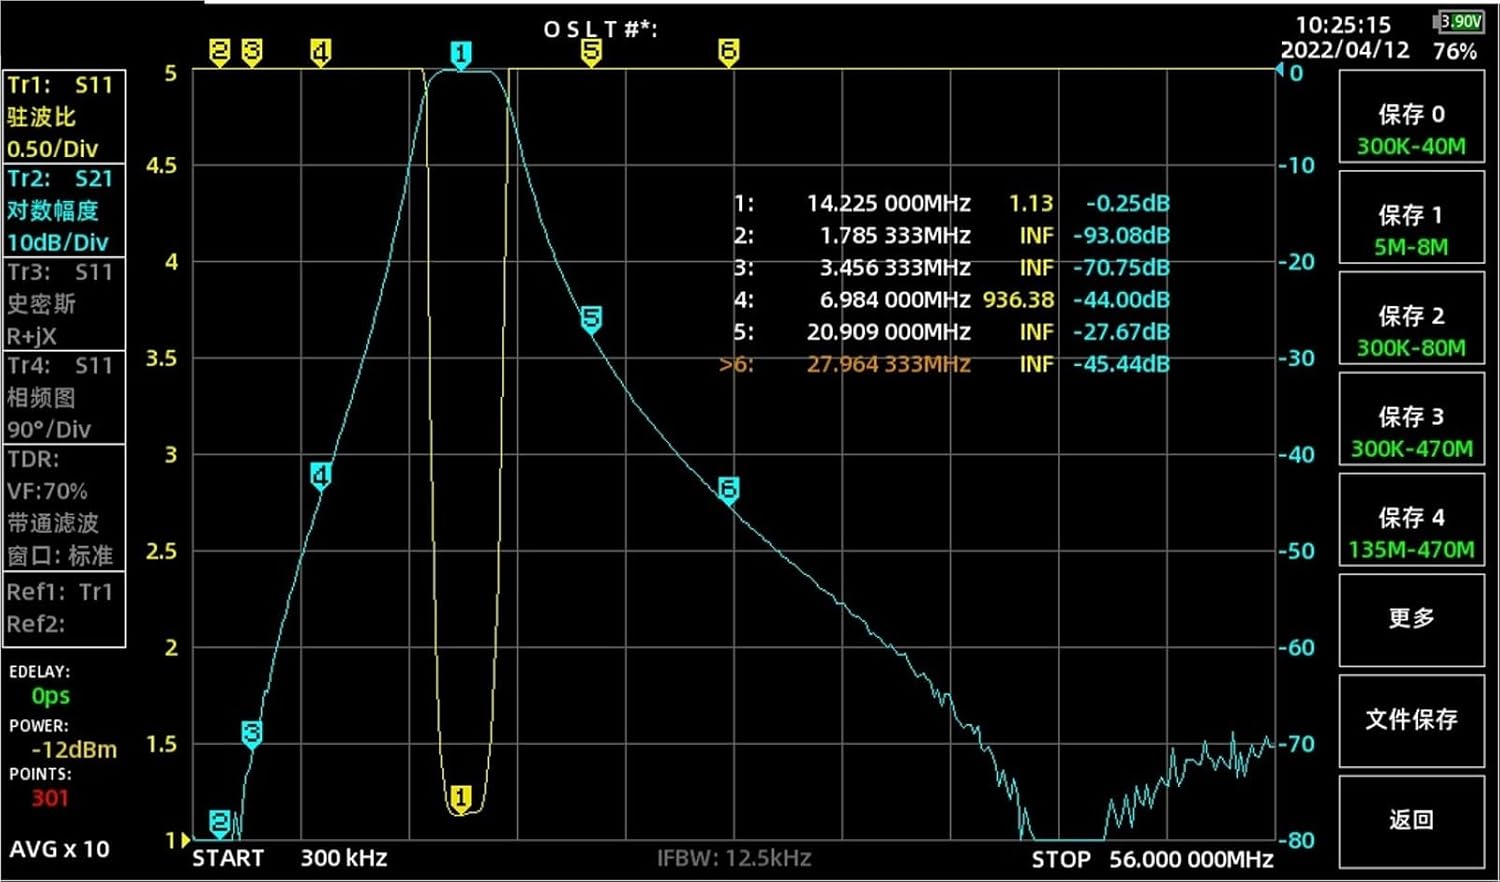Tap 90°/Div scale in Tr4 panel
1500x882 pixels.
48,429
